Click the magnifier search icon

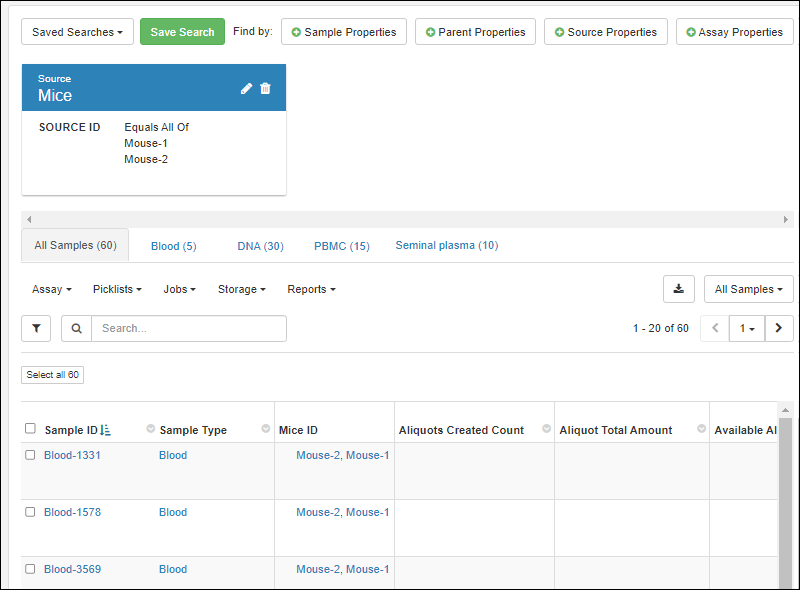click(x=76, y=328)
